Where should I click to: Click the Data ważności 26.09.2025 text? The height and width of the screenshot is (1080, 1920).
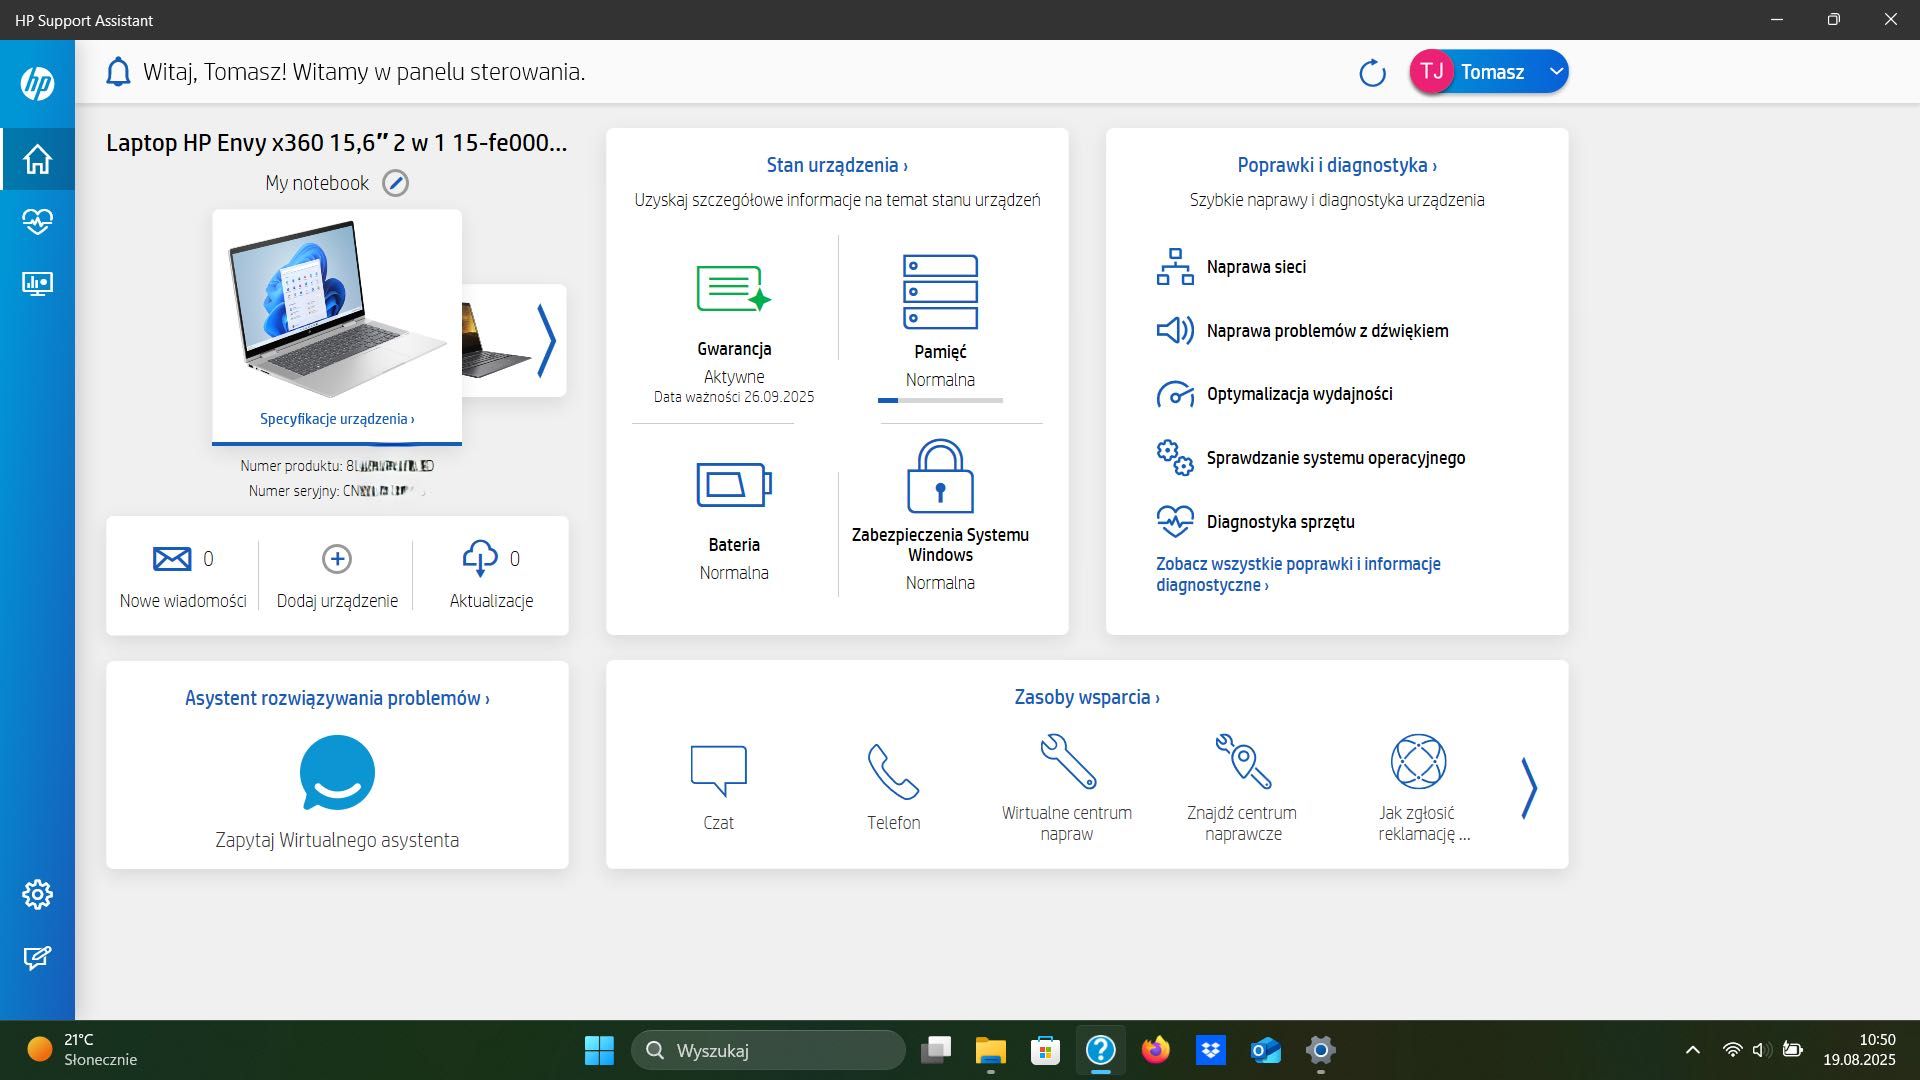point(734,397)
